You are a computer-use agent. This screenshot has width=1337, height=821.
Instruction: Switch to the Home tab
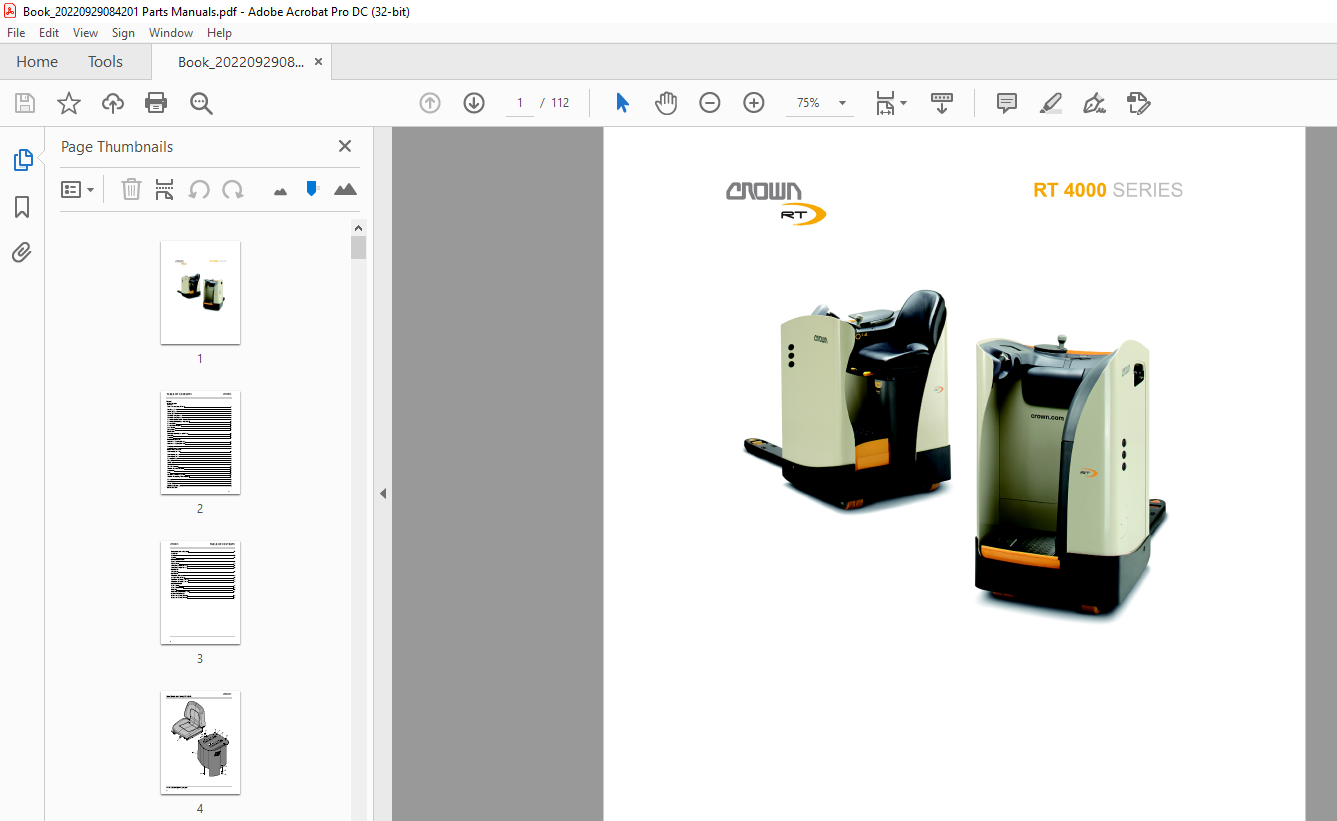37,62
